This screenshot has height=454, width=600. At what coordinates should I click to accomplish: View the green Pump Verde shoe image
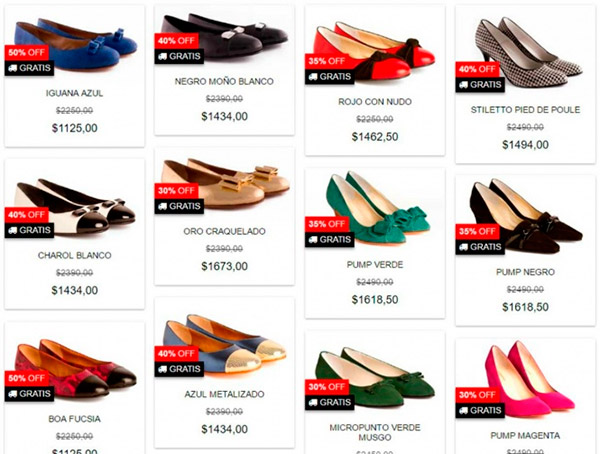click(378, 209)
